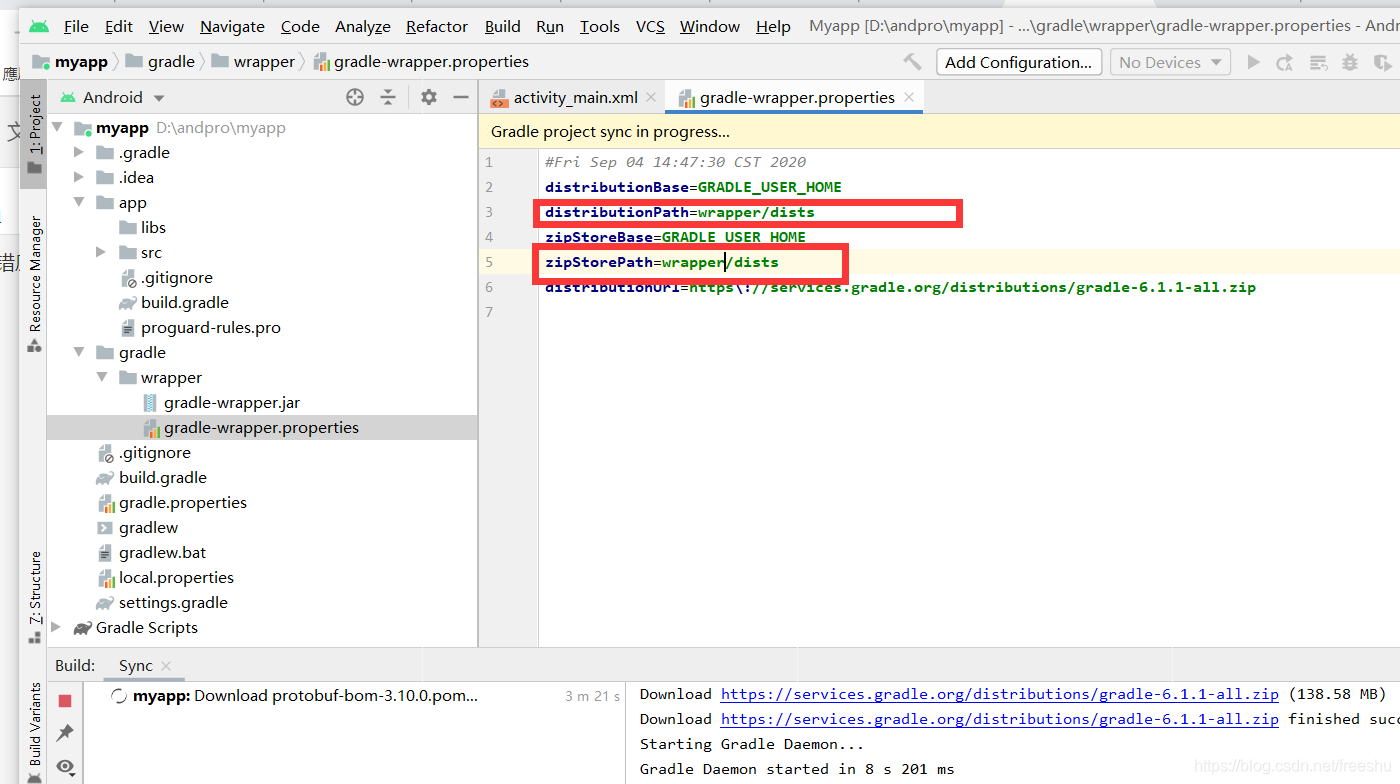
Task: Click the Select Opened File target icon
Action: [355, 97]
